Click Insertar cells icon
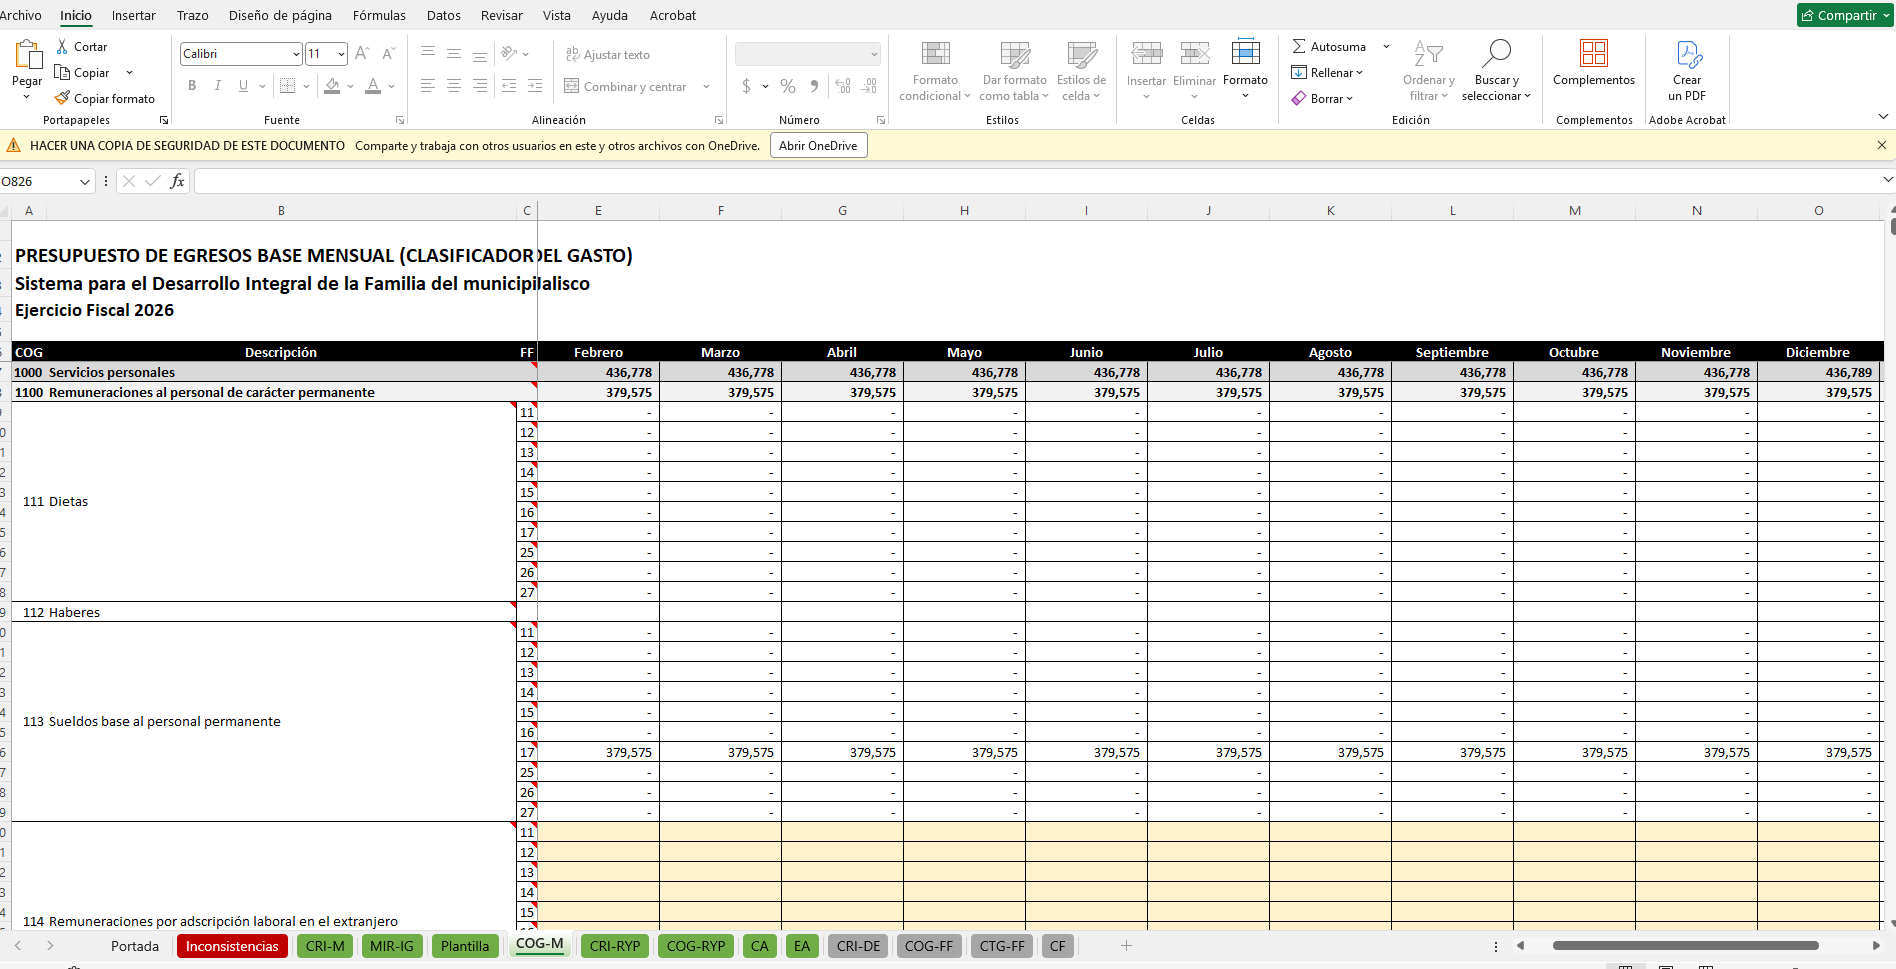 tap(1146, 54)
